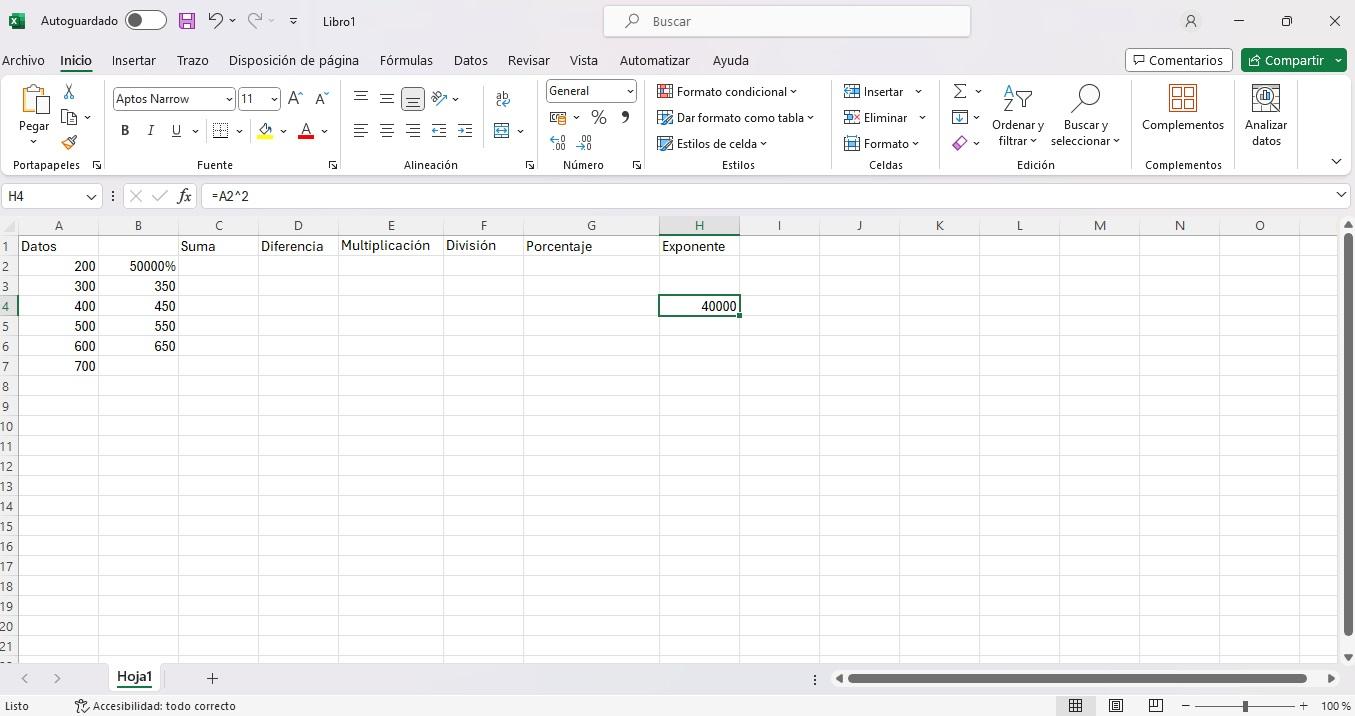
Task: Open the Comentarios pane button
Action: (x=1177, y=60)
